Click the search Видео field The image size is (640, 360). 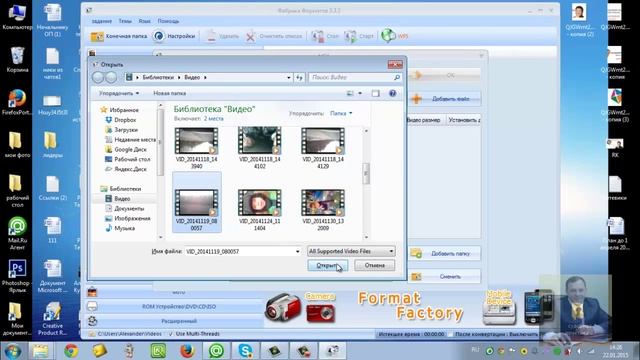[x=354, y=77]
